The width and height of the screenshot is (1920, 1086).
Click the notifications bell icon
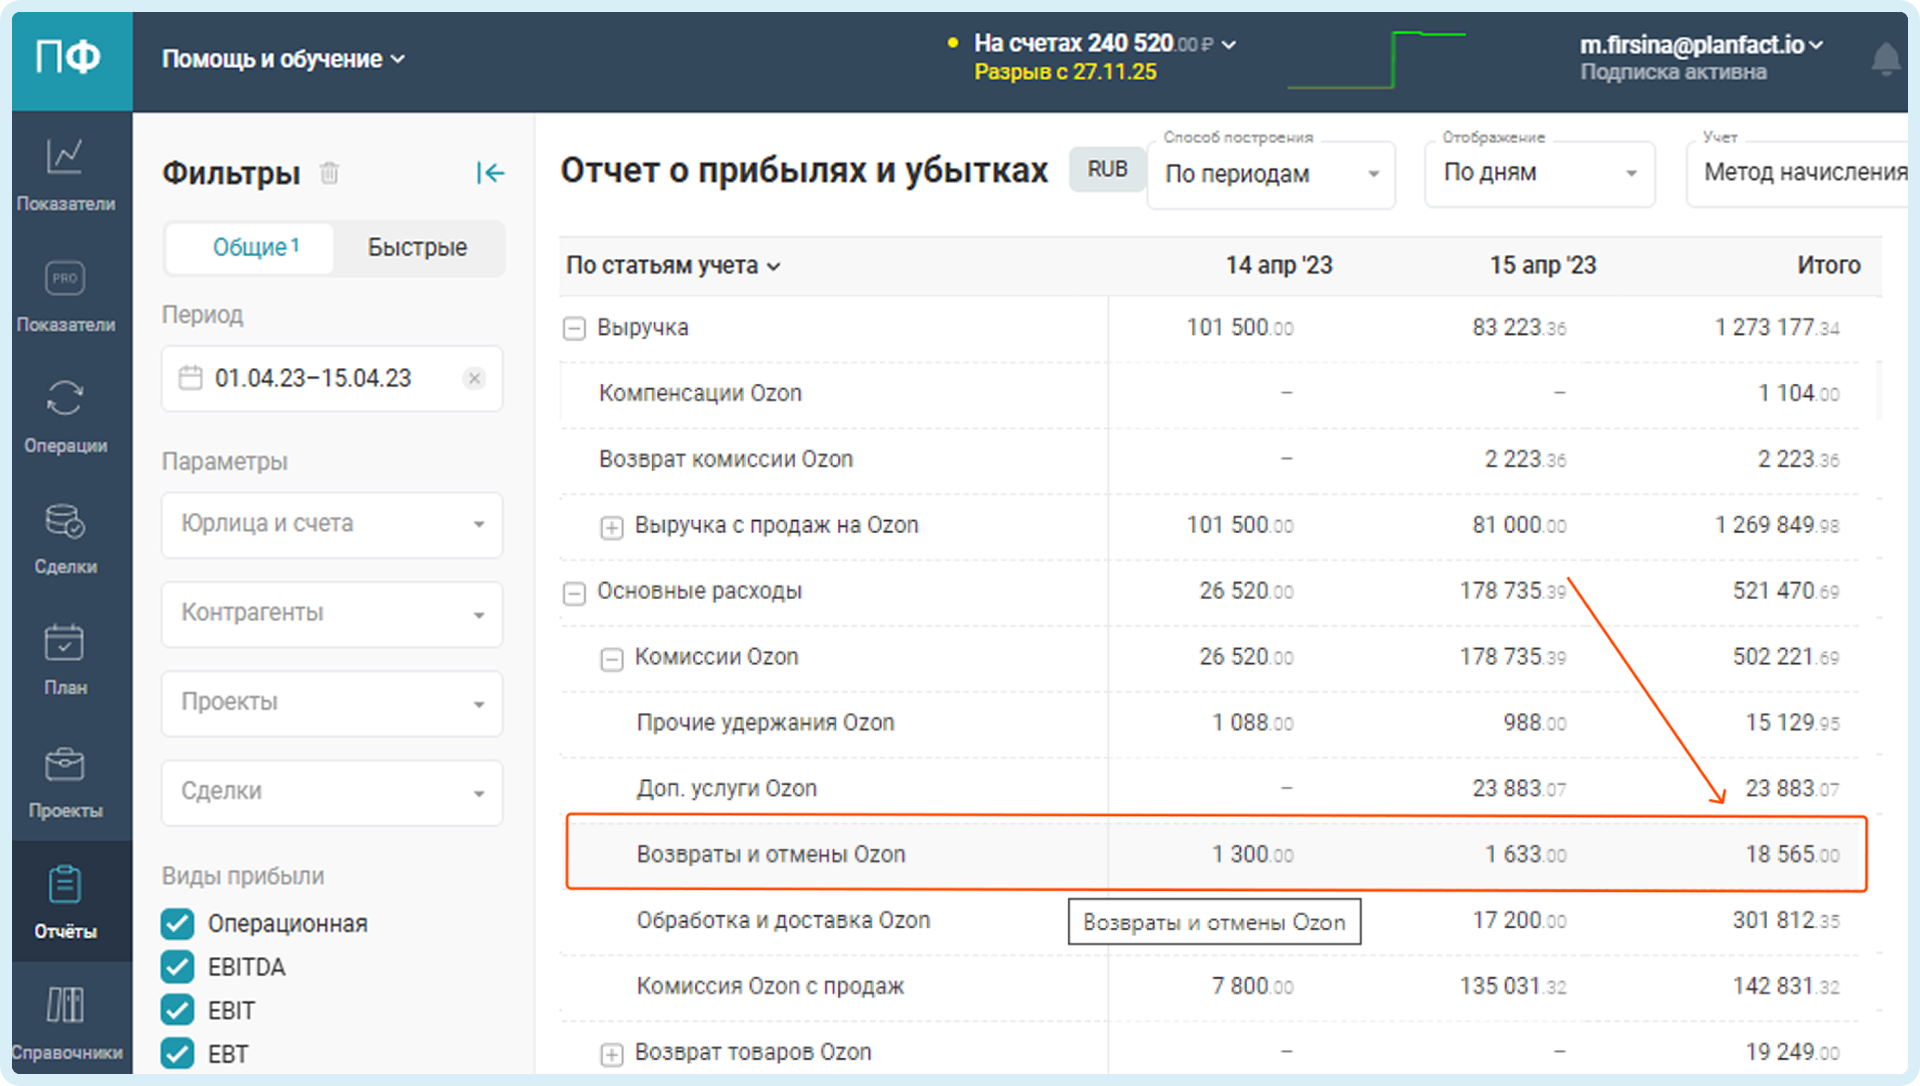tap(1885, 60)
